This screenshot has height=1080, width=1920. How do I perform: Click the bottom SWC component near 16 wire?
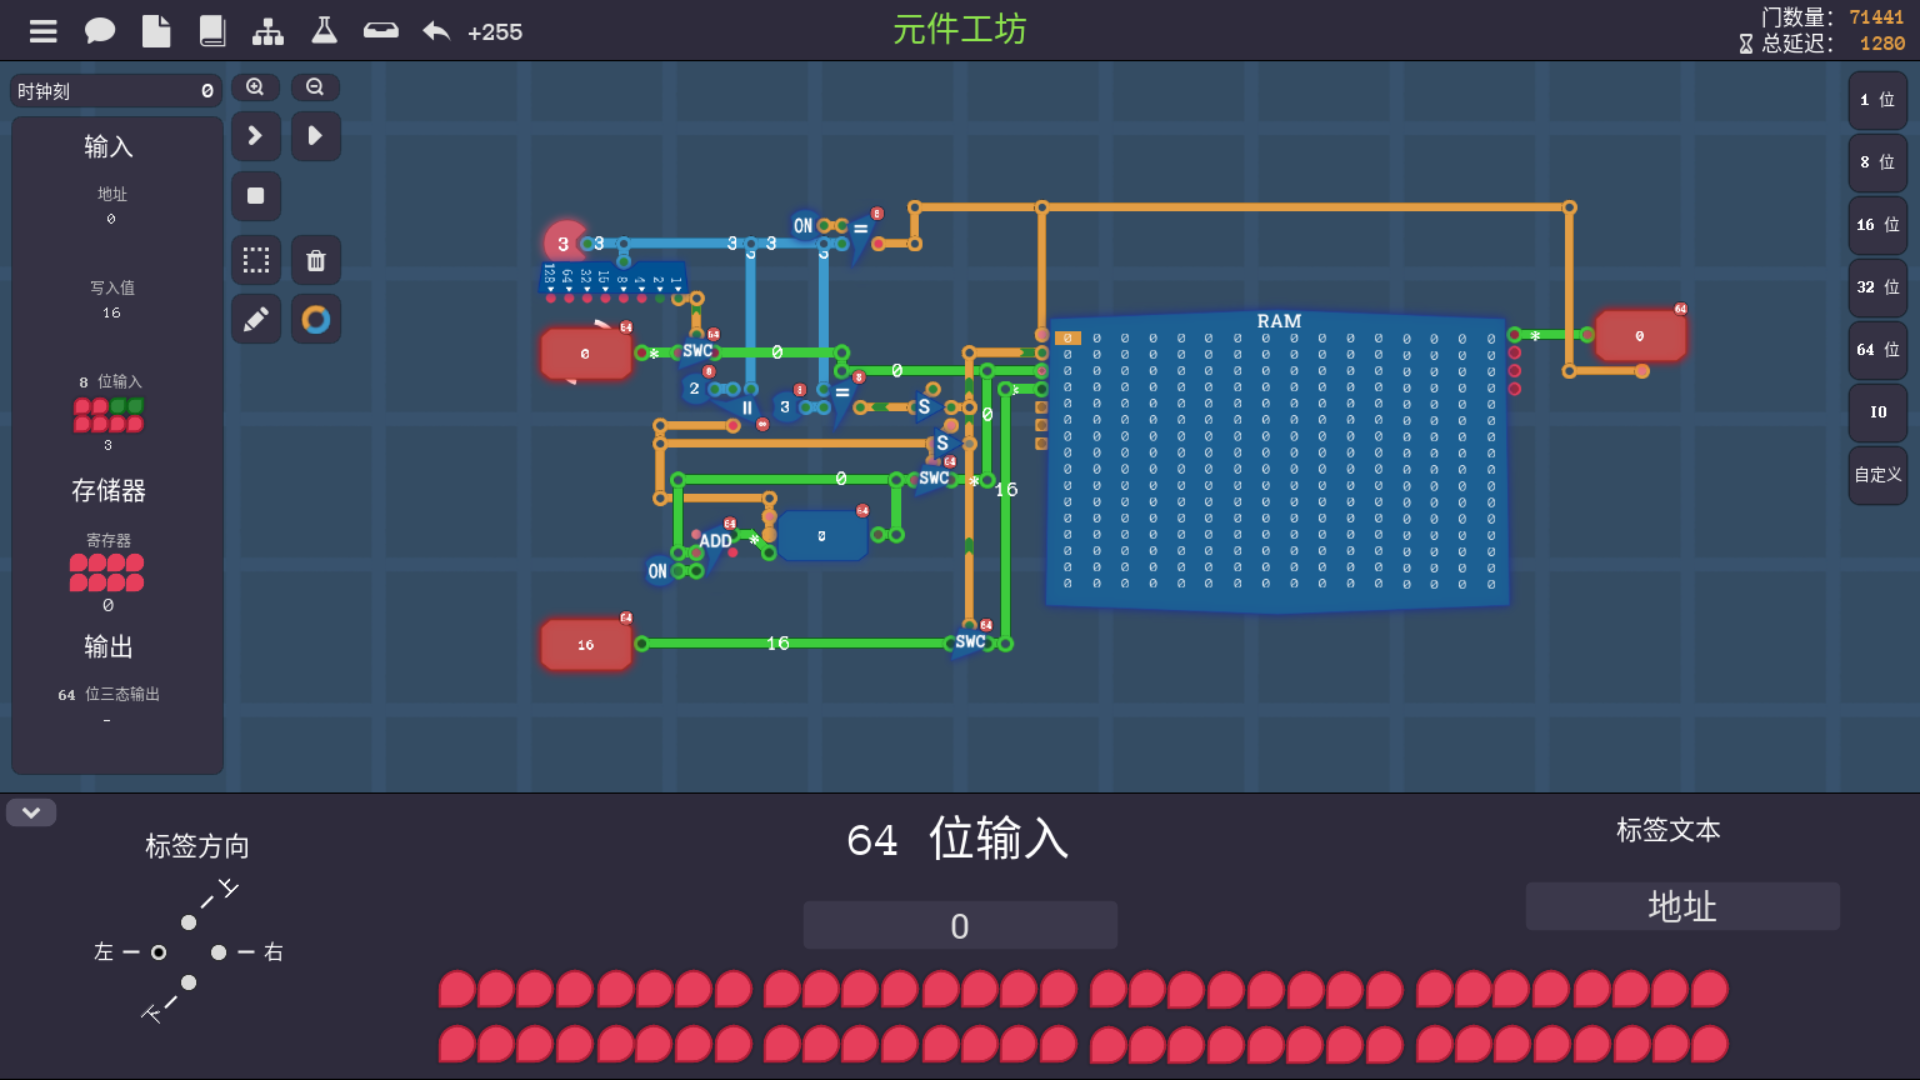969,642
